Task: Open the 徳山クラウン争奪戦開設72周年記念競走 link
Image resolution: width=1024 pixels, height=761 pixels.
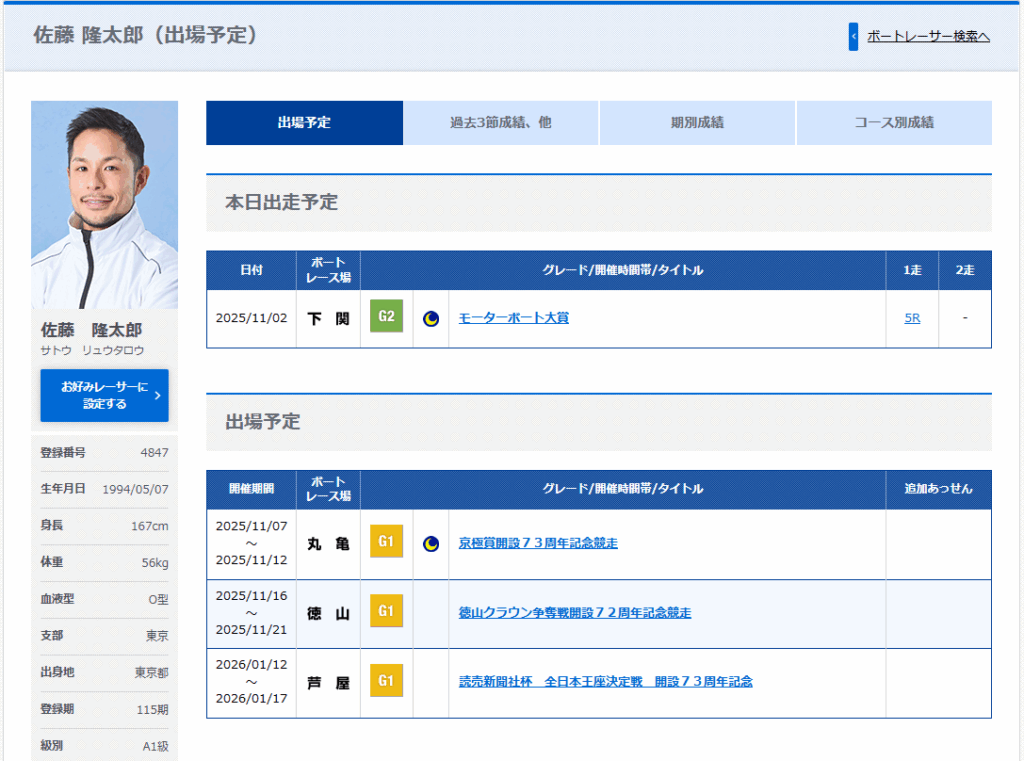Action: (575, 612)
